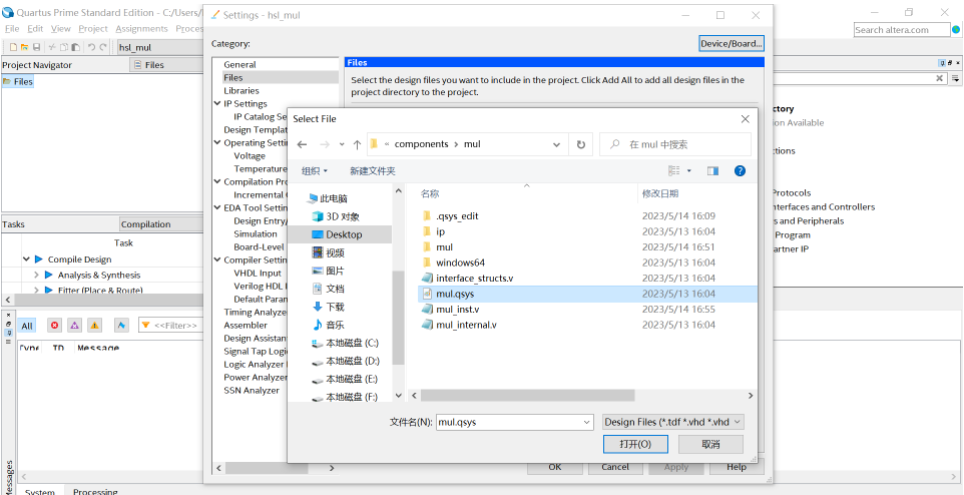
Task: Open the 组织 organize dropdown
Action: pos(315,171)
